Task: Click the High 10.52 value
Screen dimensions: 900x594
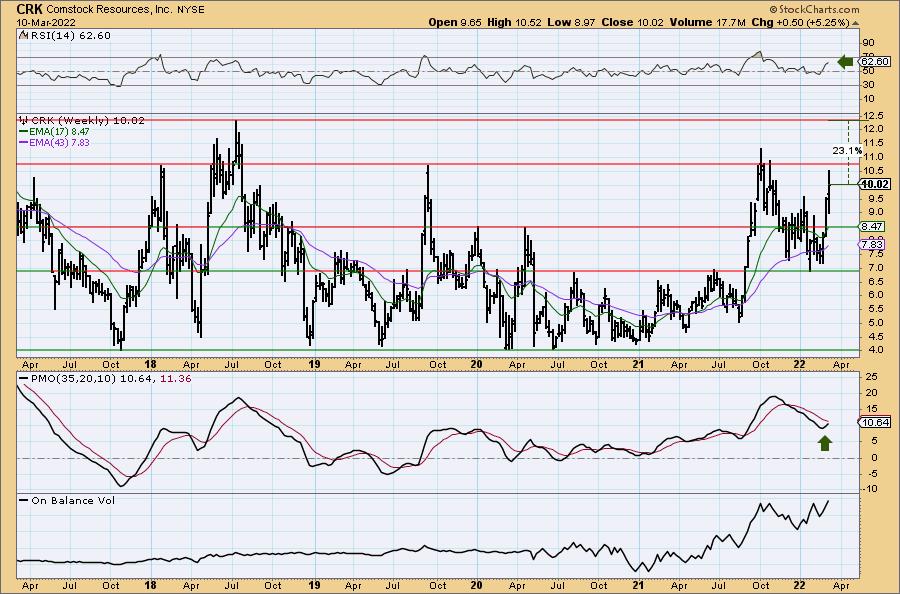Action: click(x=515, y=22)
